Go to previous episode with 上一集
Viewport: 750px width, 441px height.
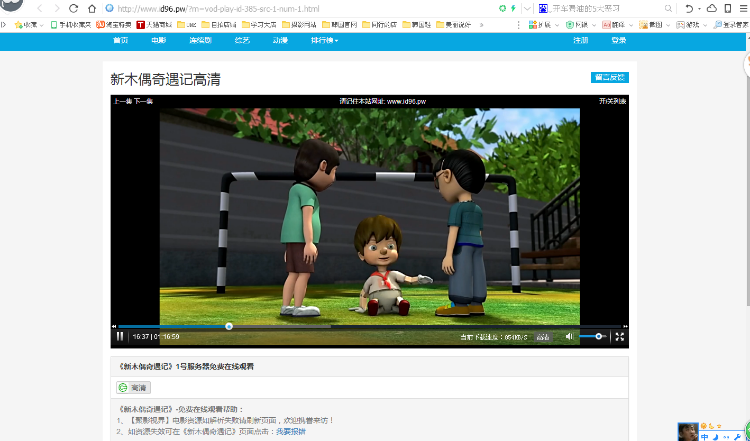pyautogui.click(x=122, y=101)
